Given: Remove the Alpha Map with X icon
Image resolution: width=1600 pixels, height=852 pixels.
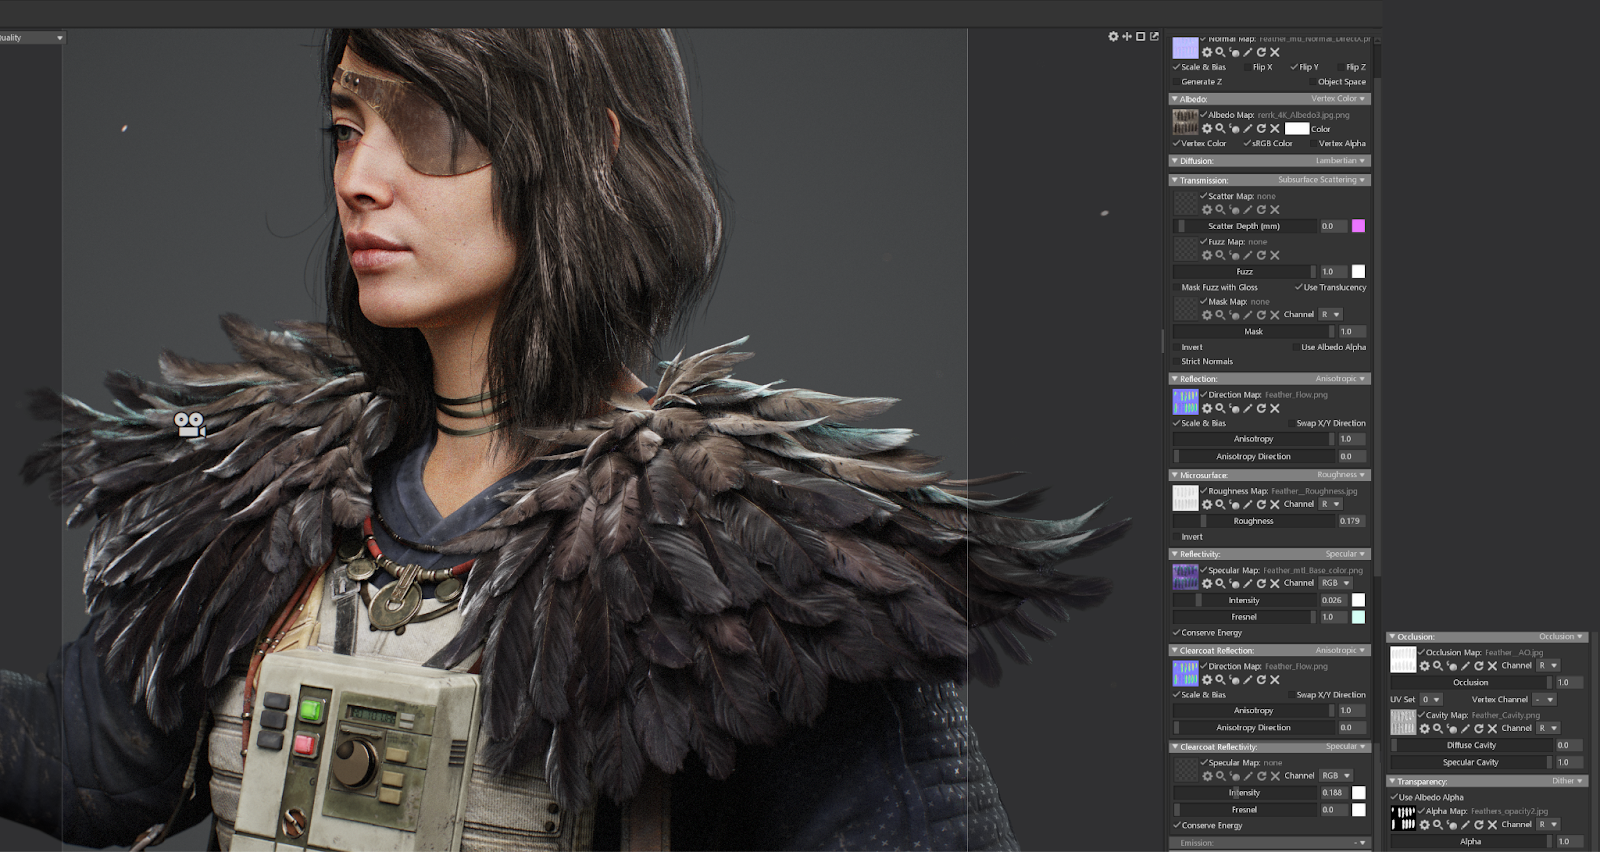Looking at the screenshot, I should (1492, 825).
